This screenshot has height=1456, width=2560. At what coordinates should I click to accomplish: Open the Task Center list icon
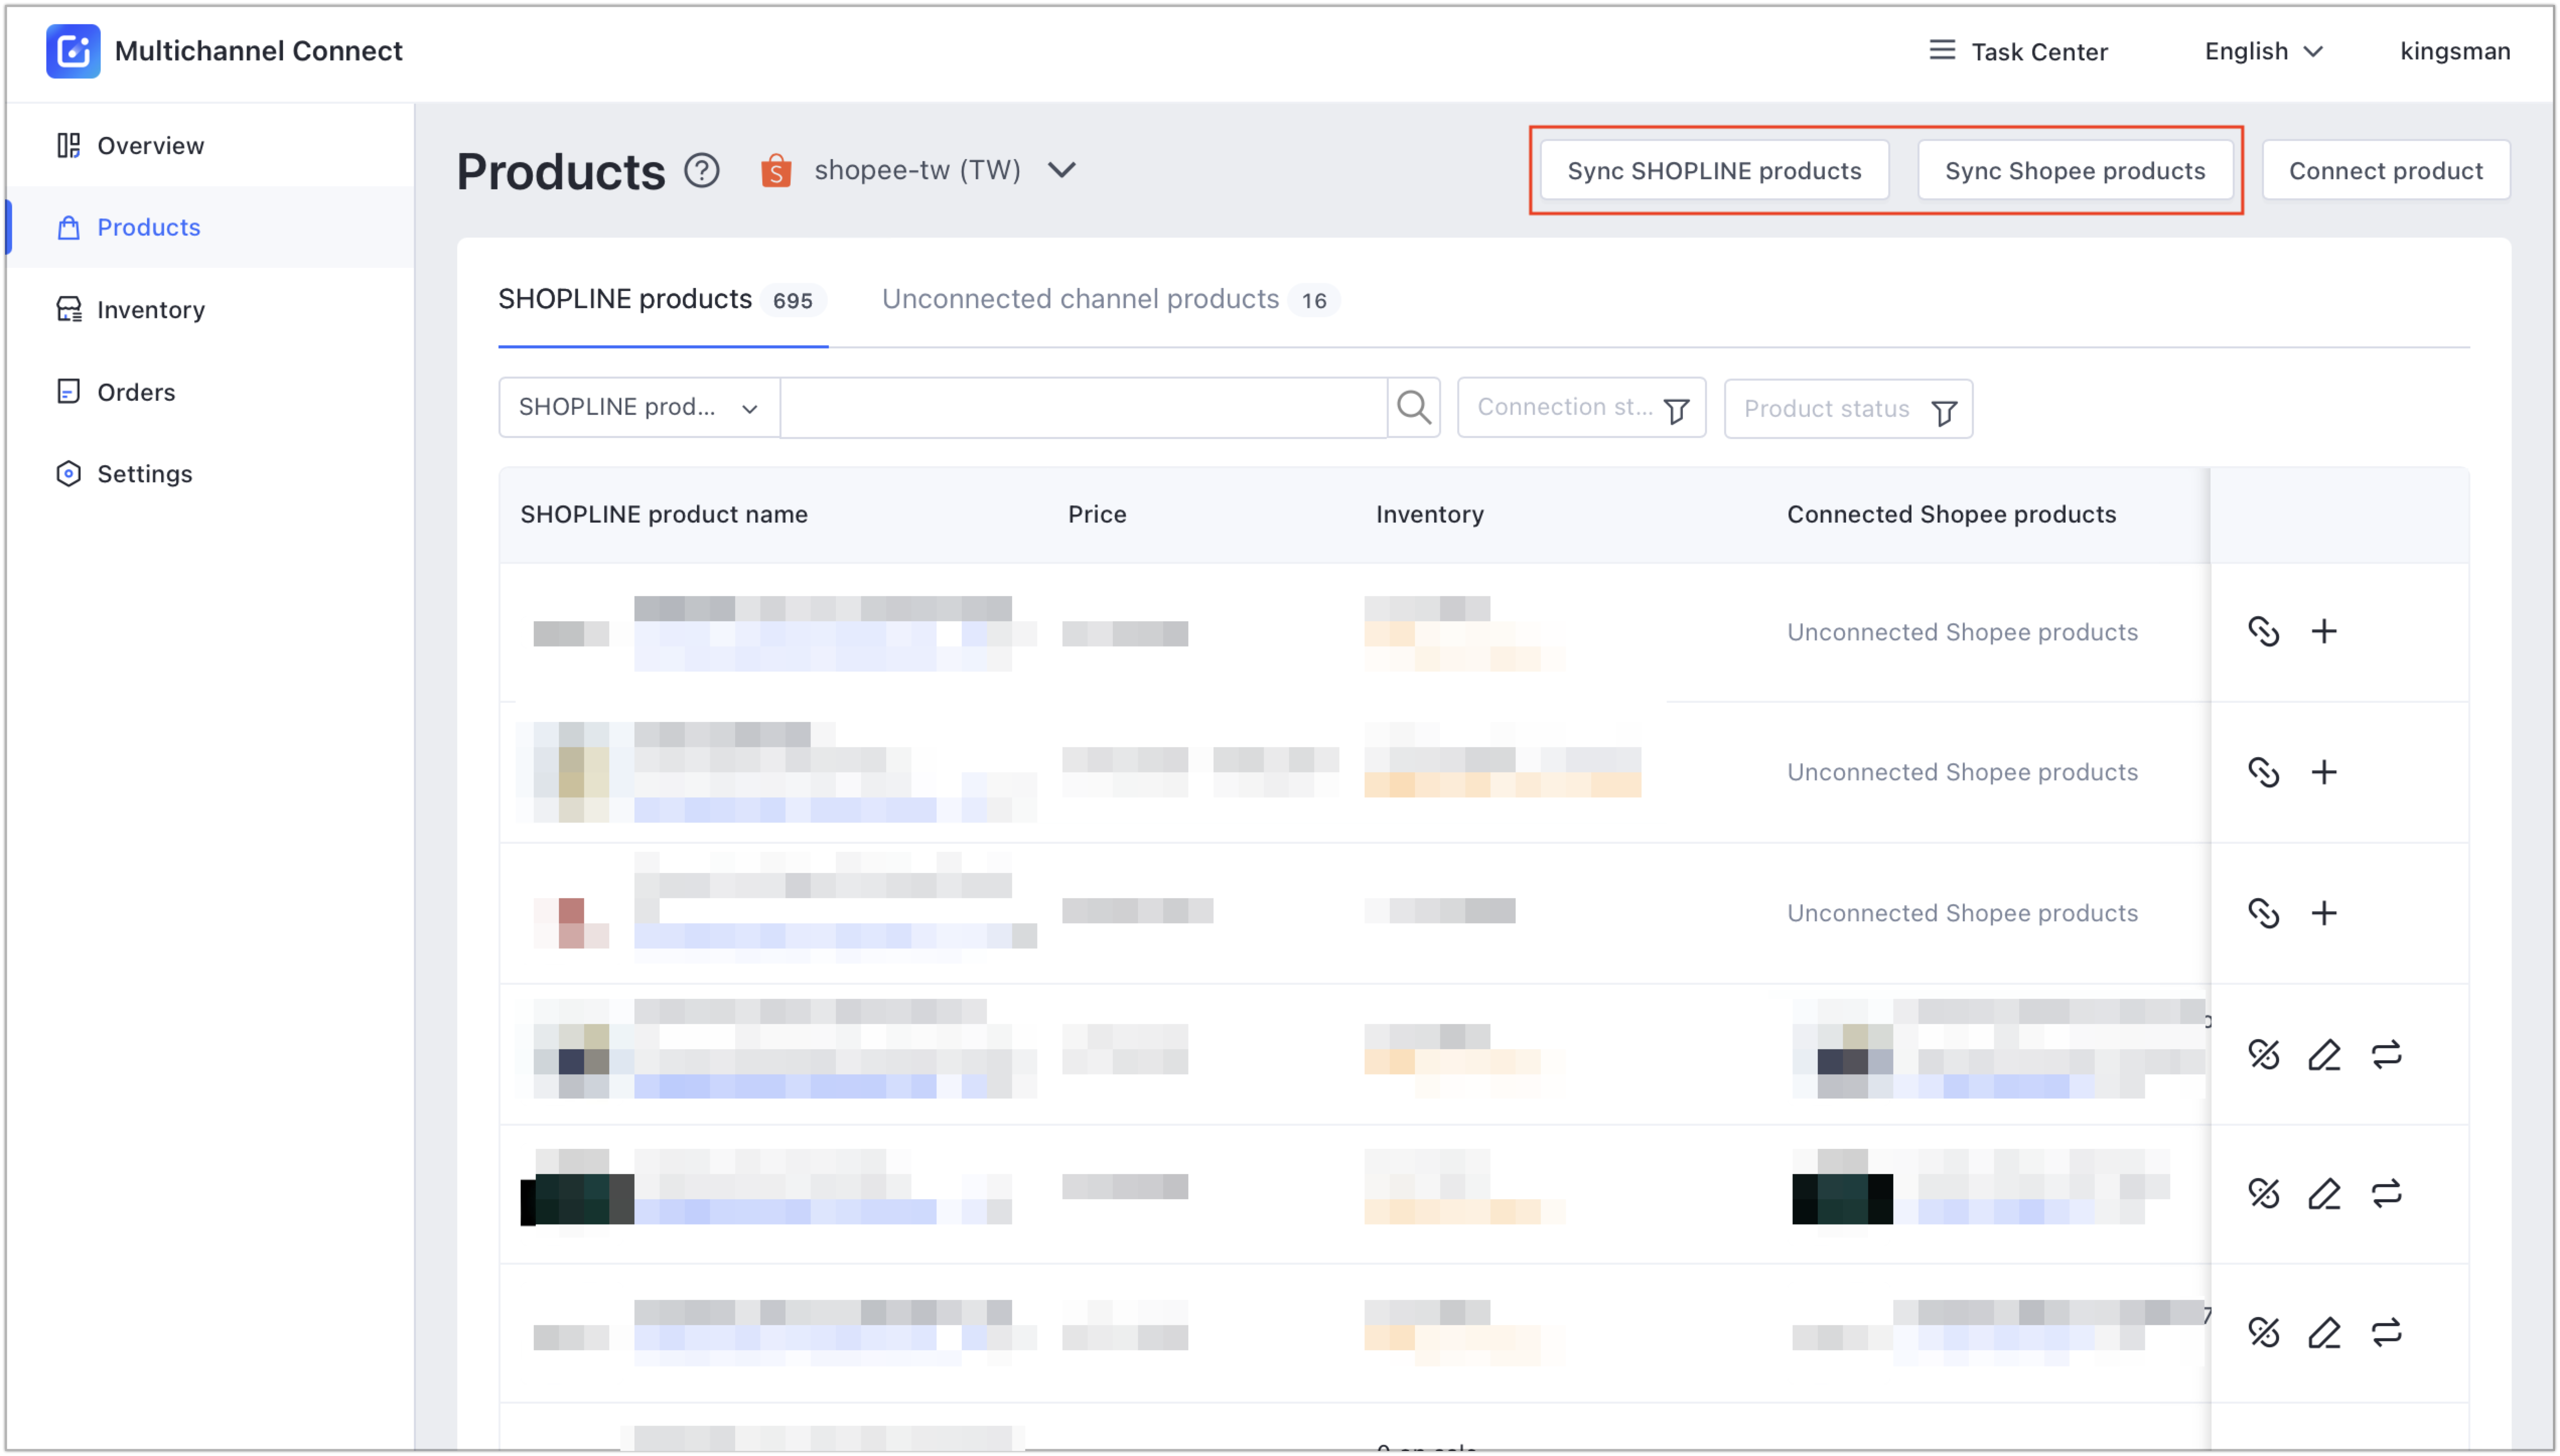1941,50
